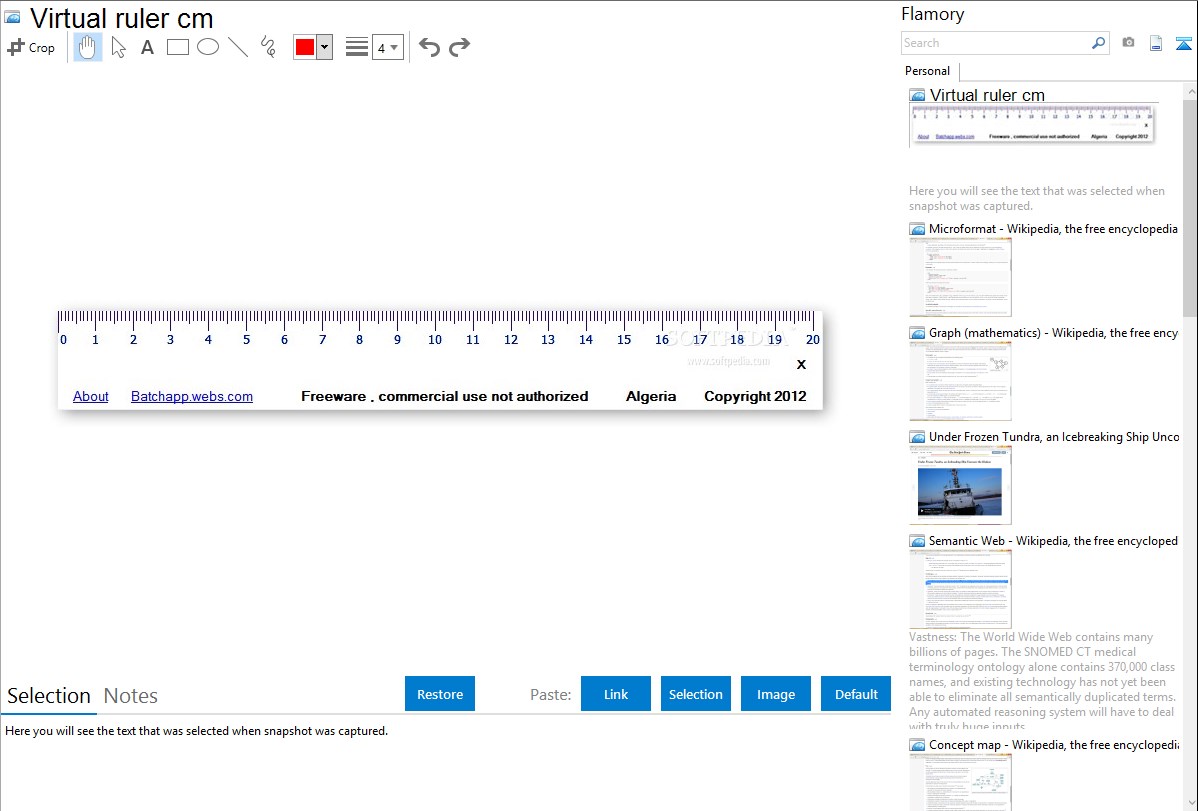Redo the last edit

pos(459,47)
